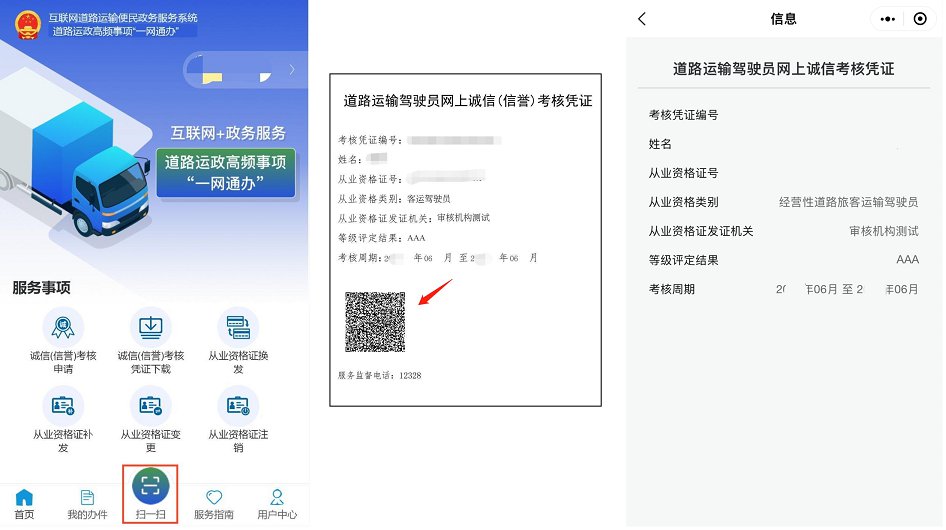Tap the 扫一扫 scan button
The image size is (946, 530).
[150, 494]
